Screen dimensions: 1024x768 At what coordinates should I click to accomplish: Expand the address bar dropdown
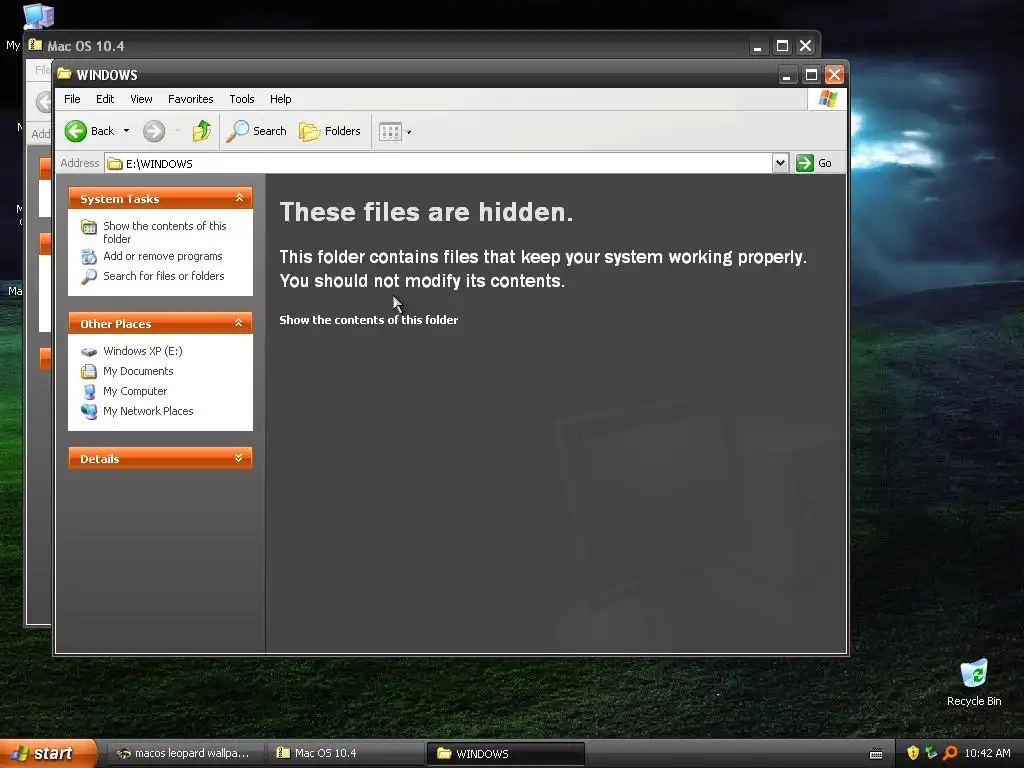click(780, 163)
